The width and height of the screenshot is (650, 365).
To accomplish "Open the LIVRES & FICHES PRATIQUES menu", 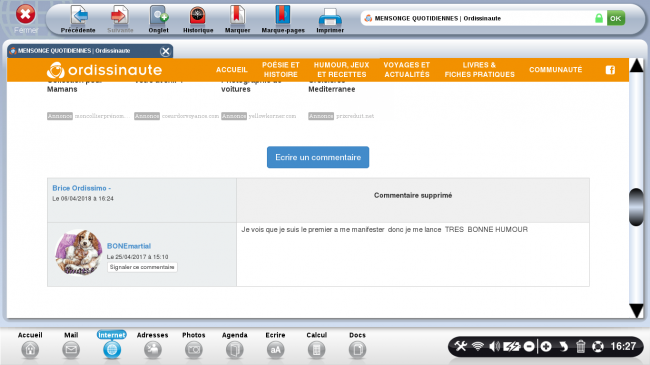I will (x=480, y=70).
